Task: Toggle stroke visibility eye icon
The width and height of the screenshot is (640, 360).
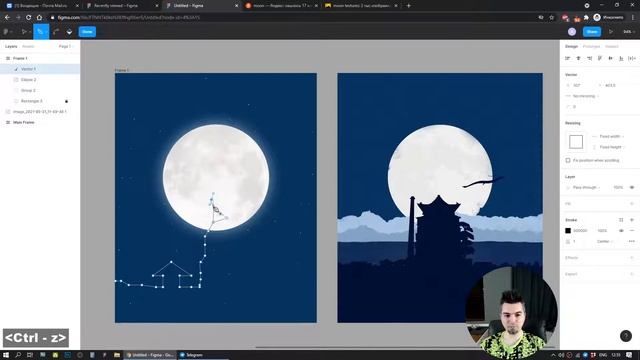Action: click(x=621, y=231)
